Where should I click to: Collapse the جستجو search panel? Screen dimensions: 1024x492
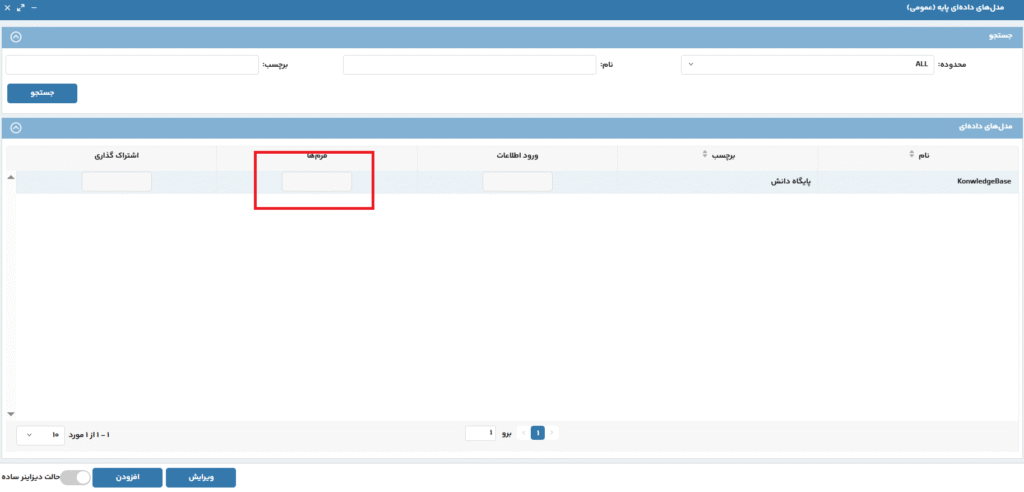[x=16, y=37]
